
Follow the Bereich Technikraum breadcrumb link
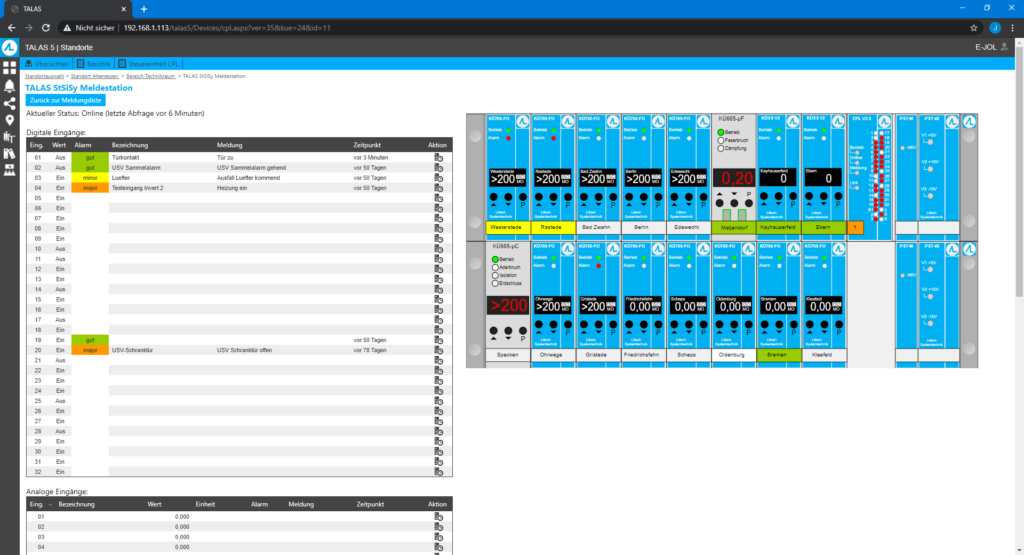pyautogui.click(x=151, y=76)
